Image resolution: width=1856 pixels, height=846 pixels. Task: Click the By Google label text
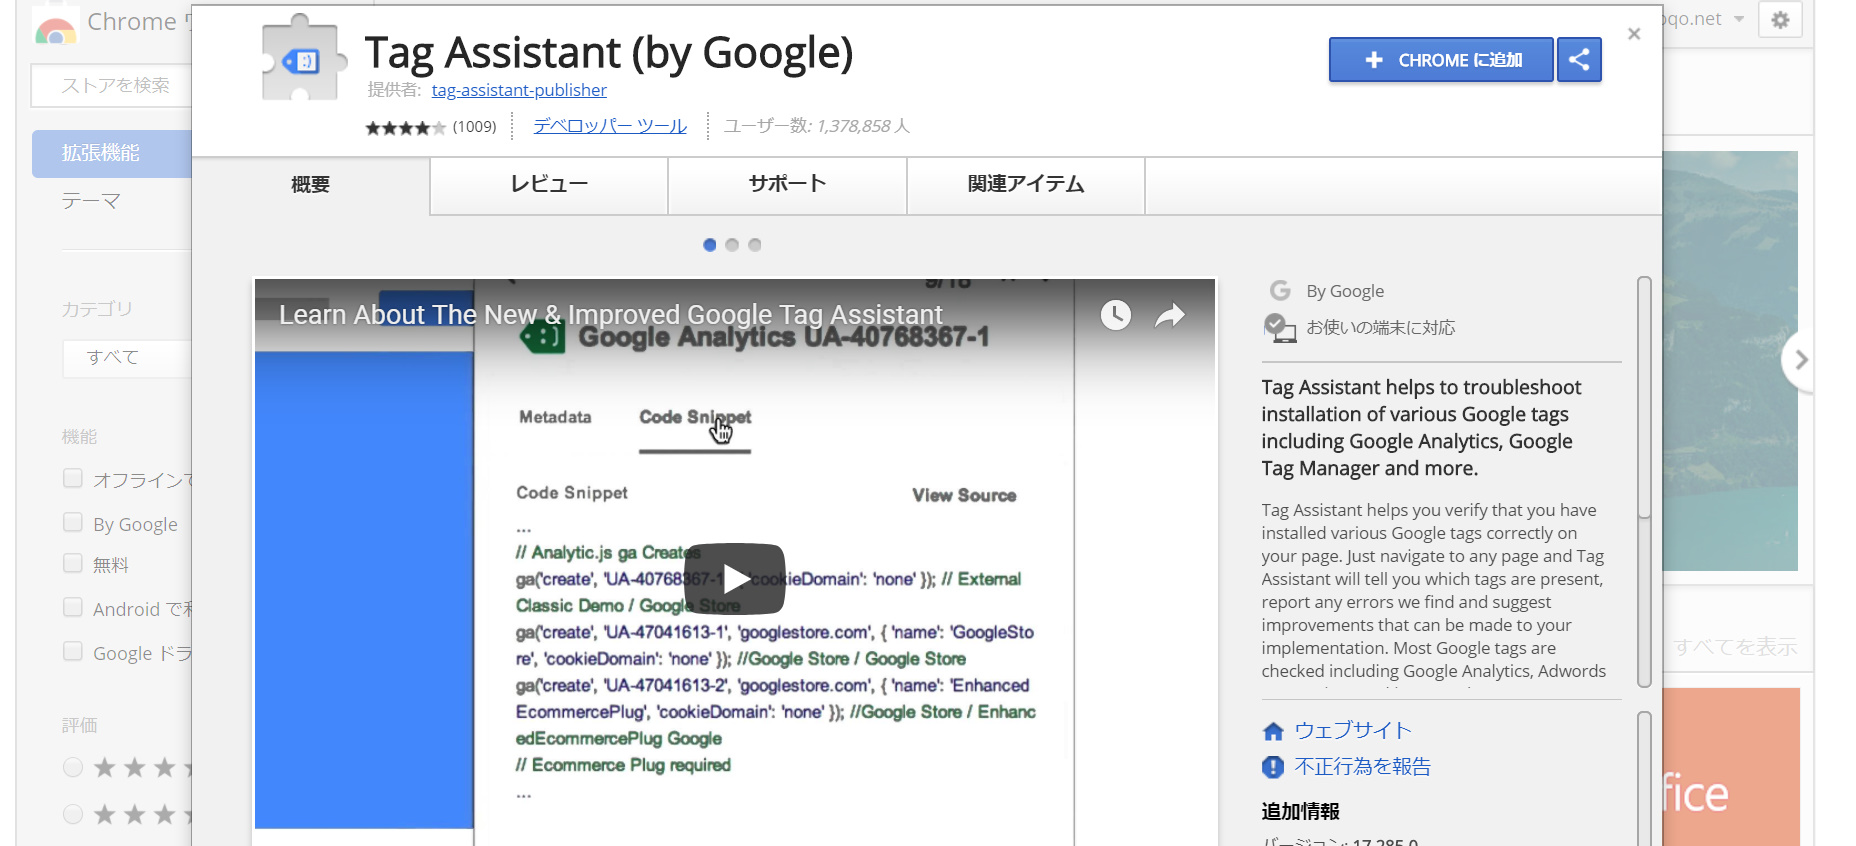click(x=1345, y=291)
